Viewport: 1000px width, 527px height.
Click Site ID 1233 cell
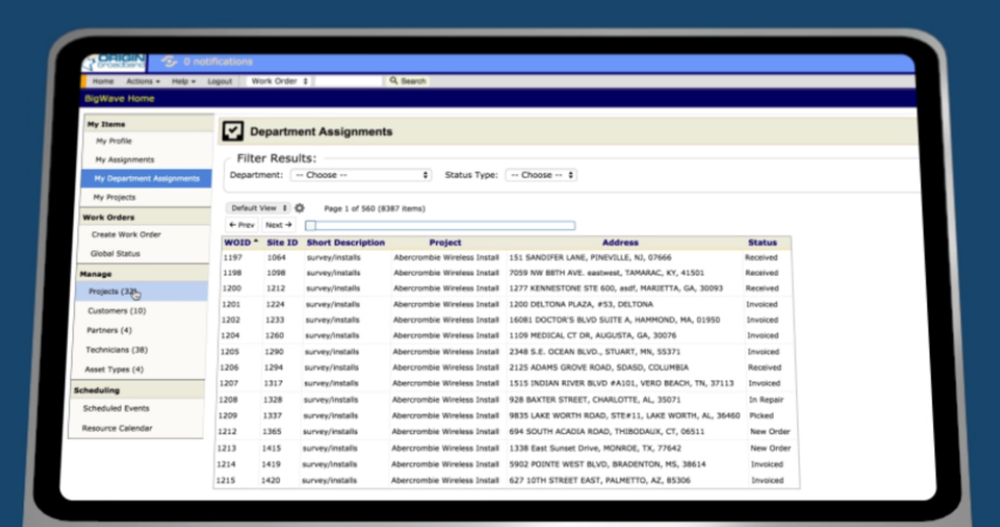pos(275,320)
